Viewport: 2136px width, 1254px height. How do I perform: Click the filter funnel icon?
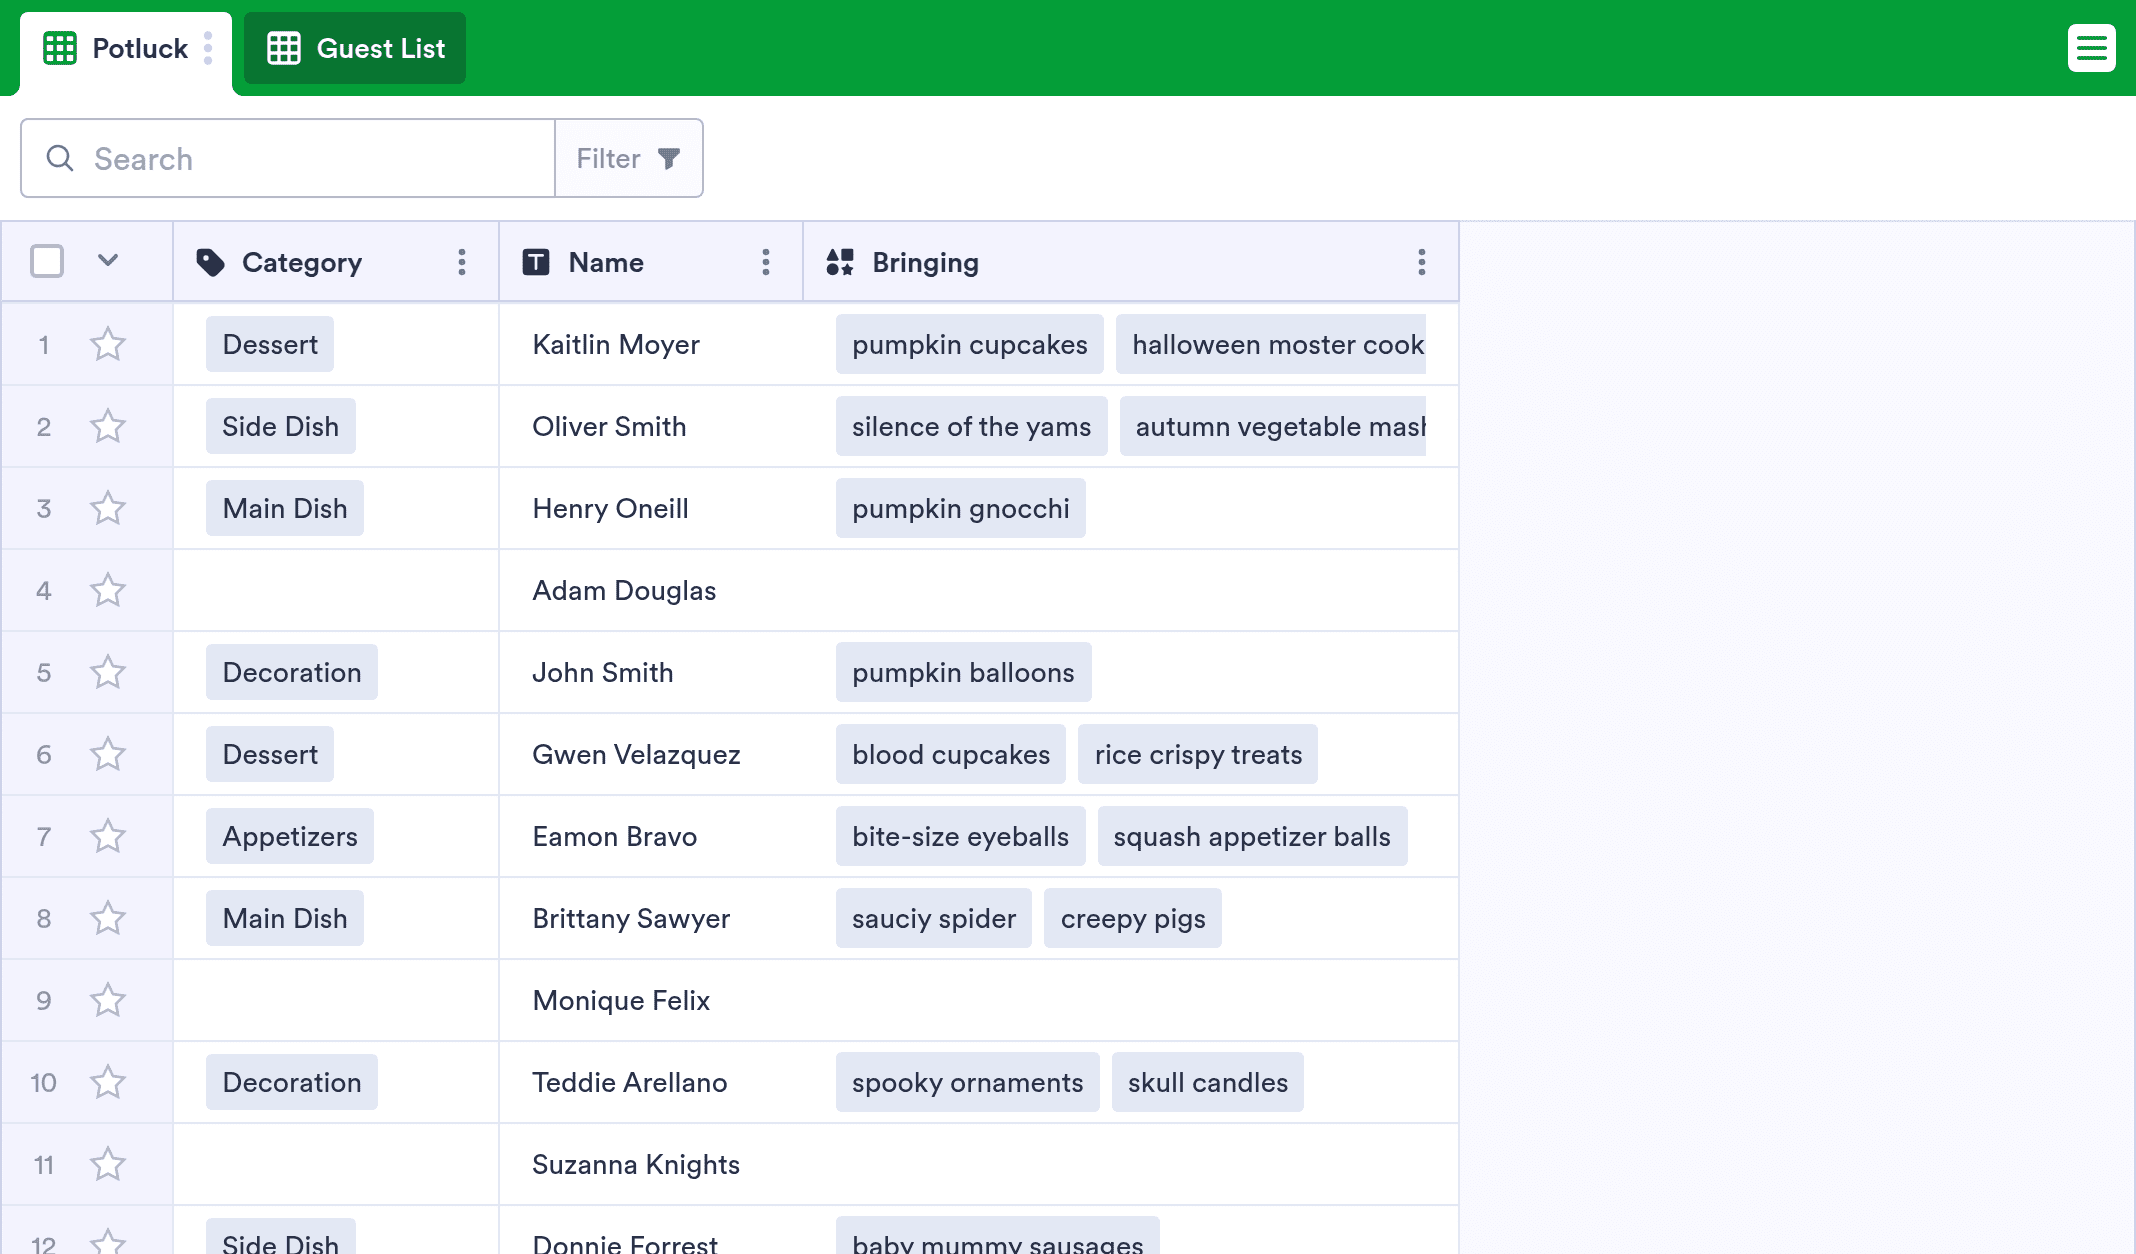(x=669, y=158)
